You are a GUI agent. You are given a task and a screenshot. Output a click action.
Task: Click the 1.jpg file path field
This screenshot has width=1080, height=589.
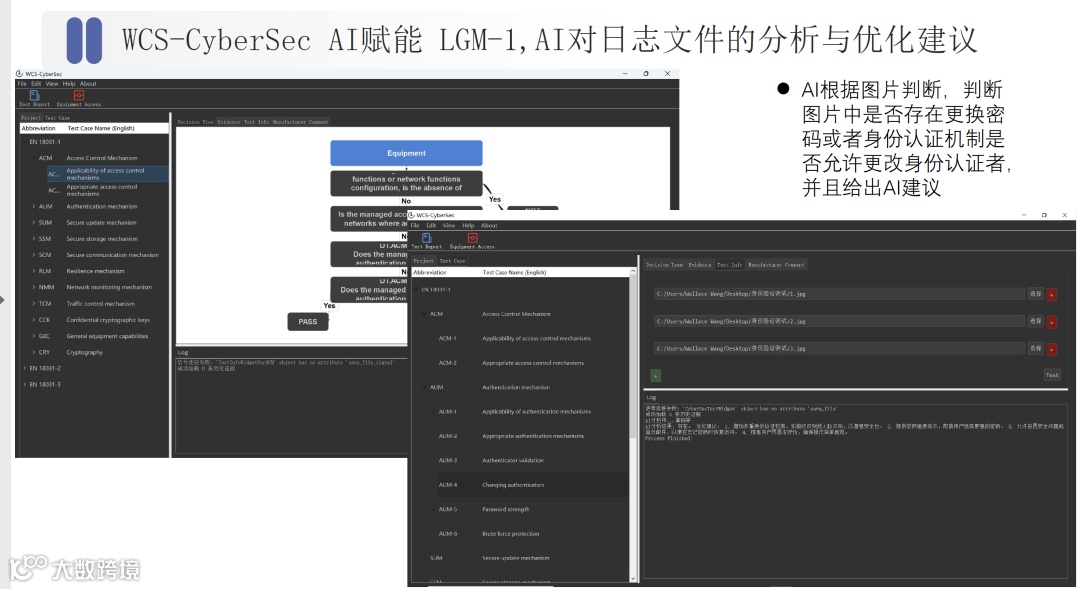click(x=839, y=294)
